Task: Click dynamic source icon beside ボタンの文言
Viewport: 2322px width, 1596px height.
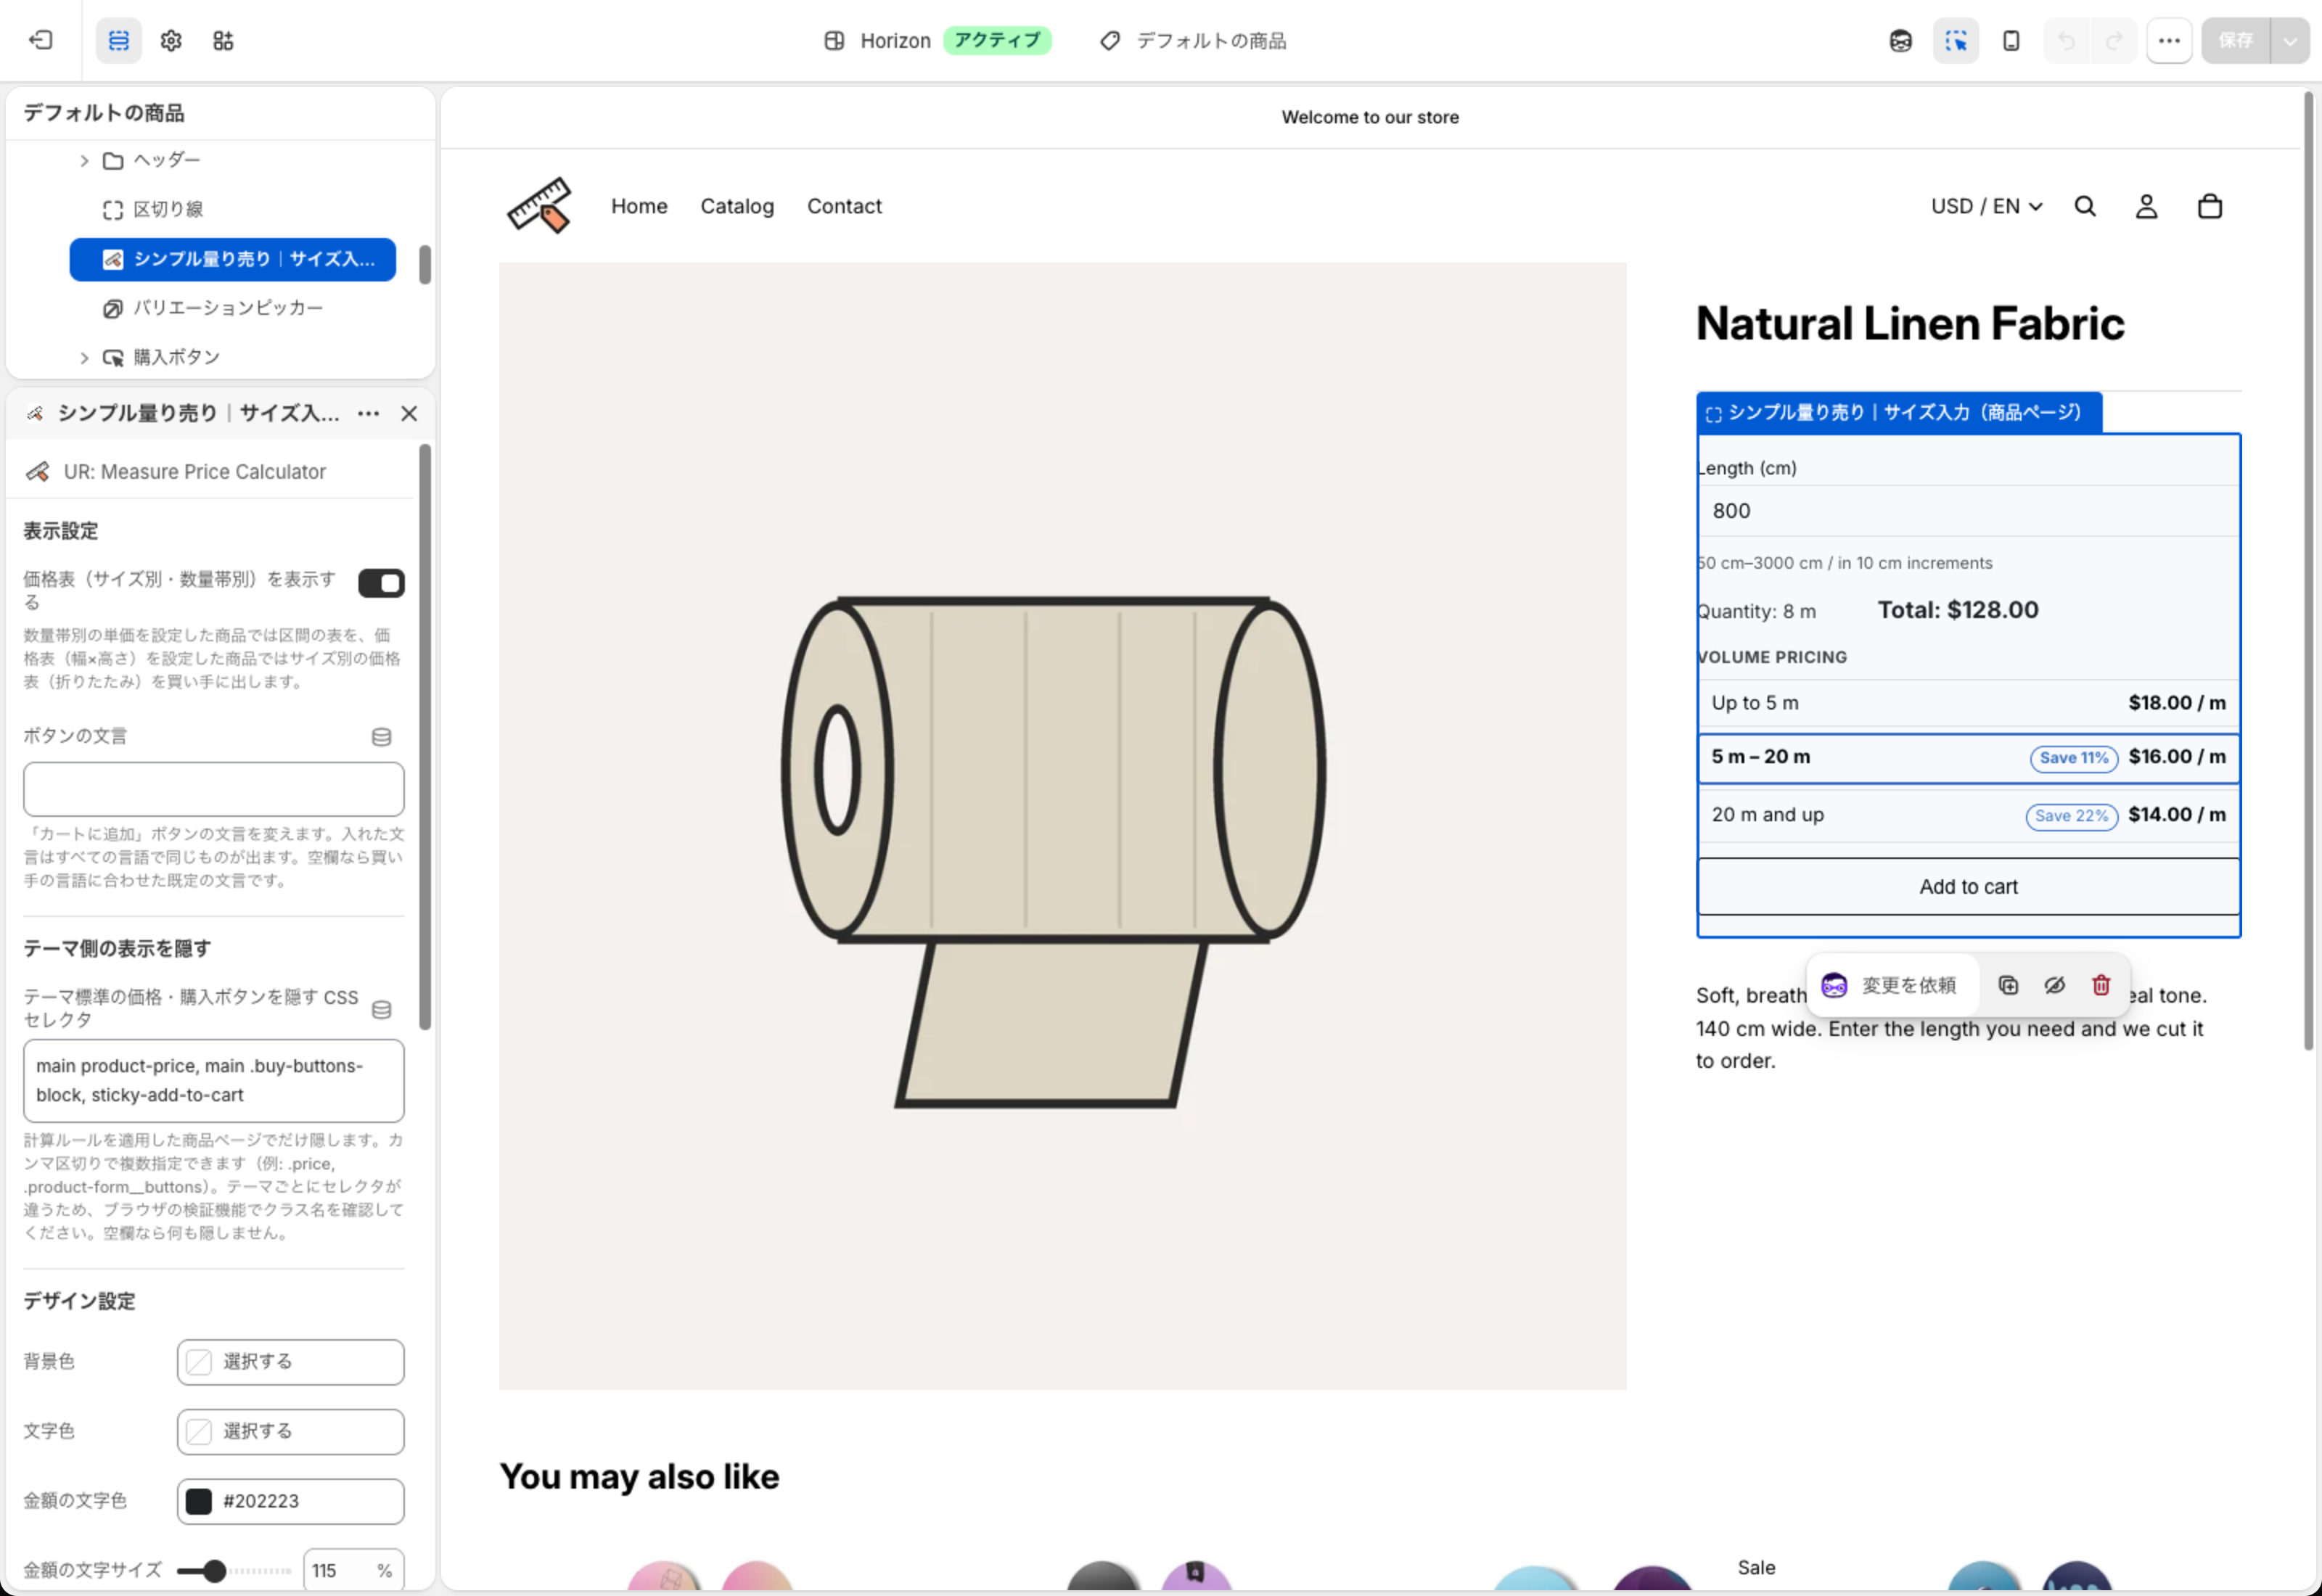Action: click(381, 737)
